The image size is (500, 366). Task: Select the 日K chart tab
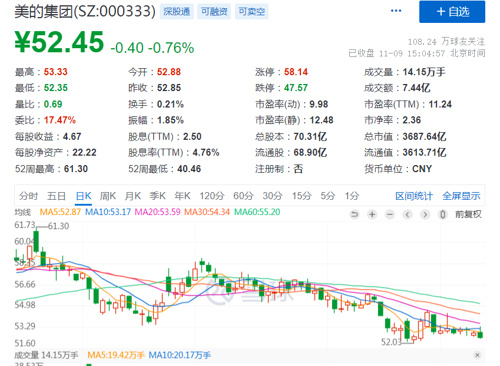(83, 196)
